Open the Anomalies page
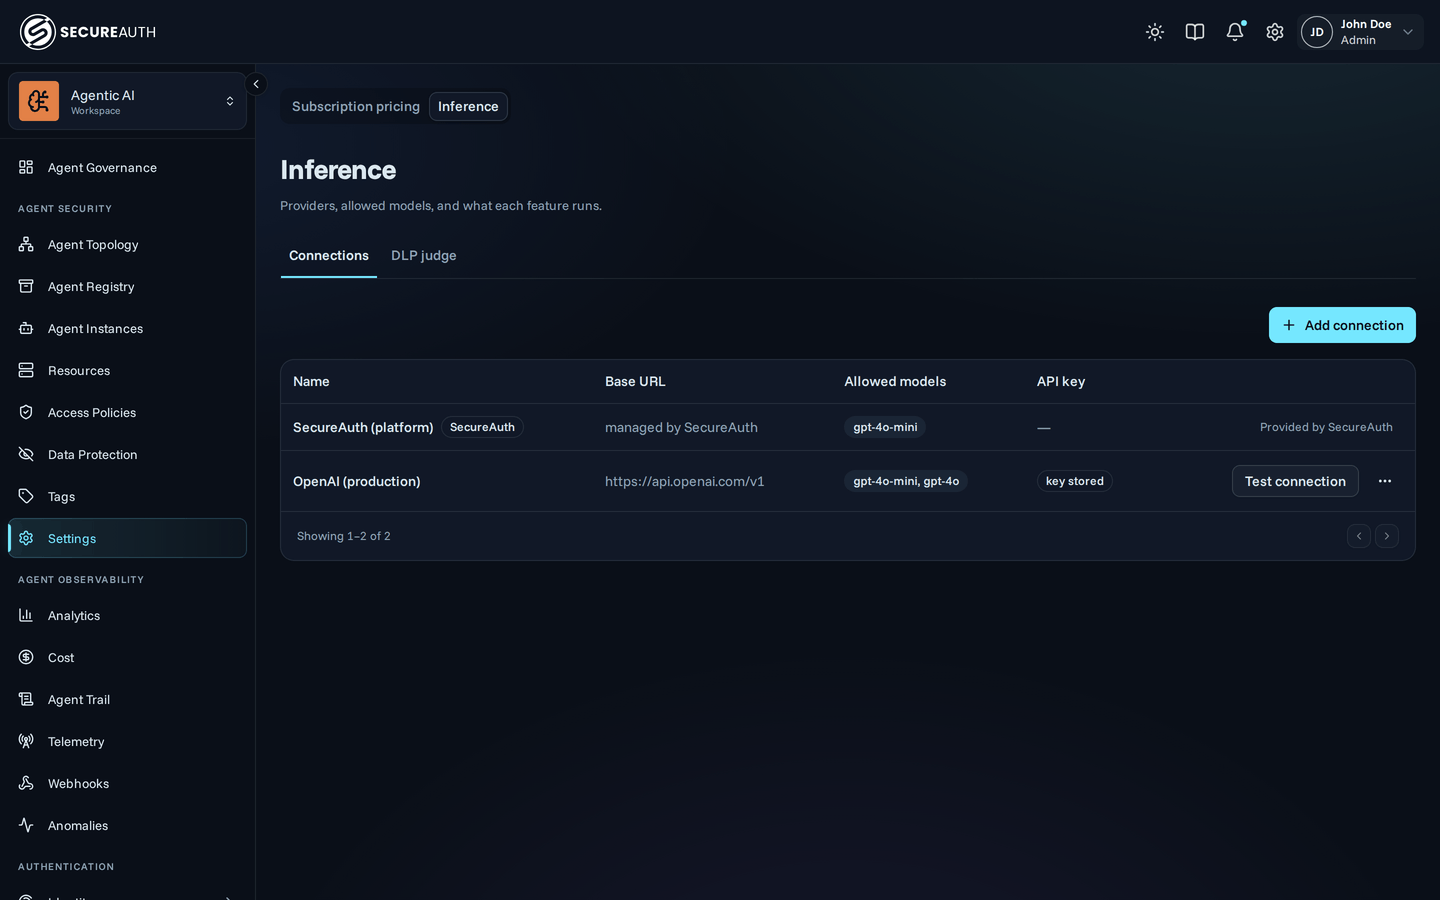 pyautogui.click(x=127, y=825)
